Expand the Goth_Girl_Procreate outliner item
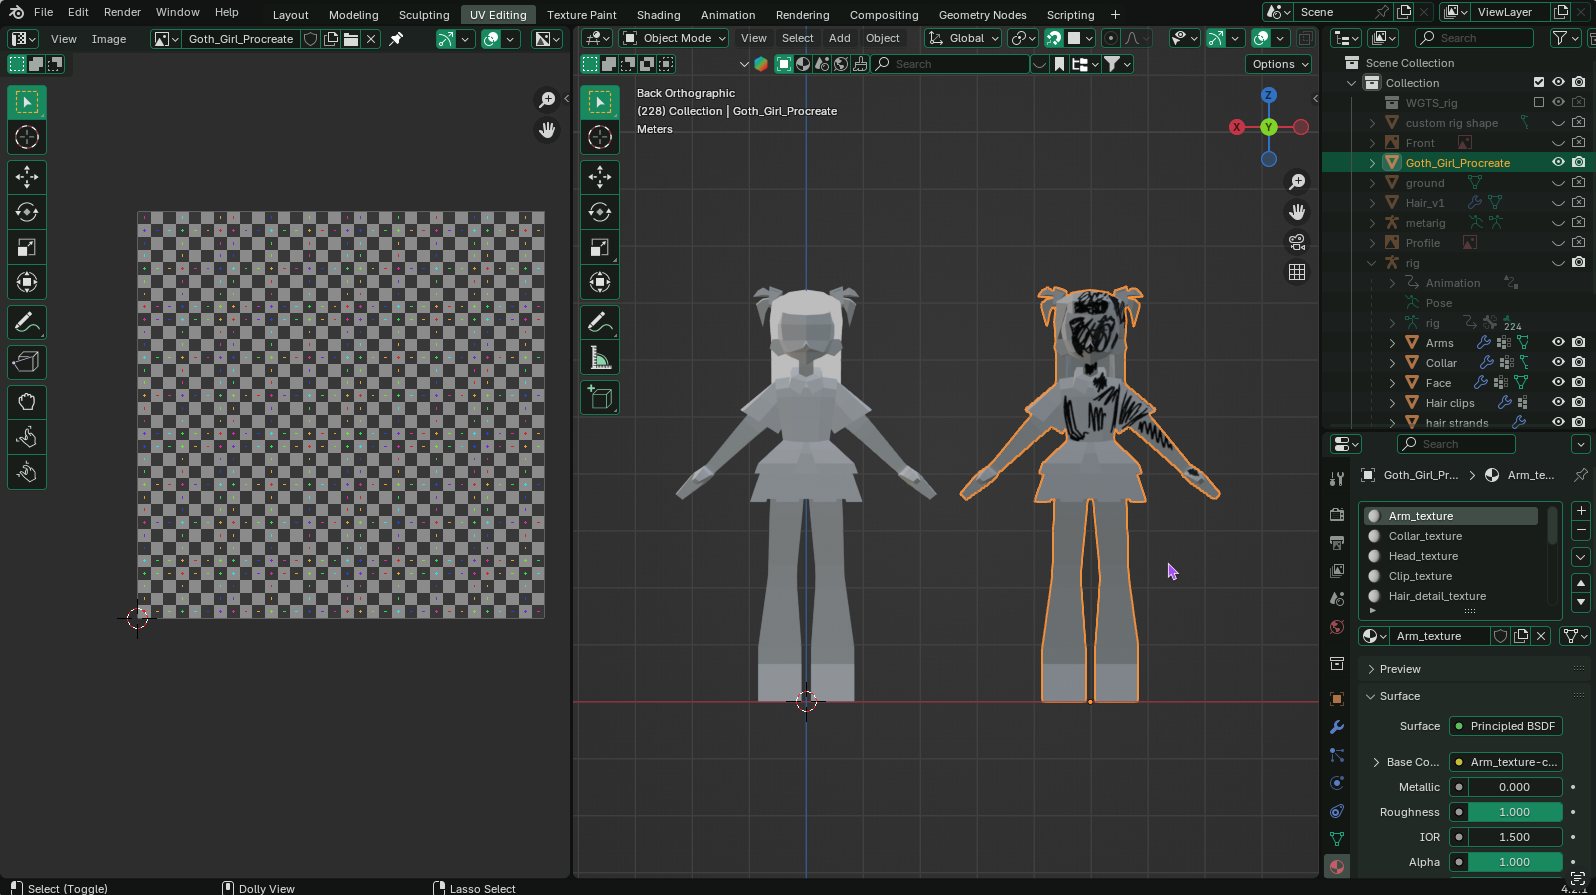Viewport: 1596px width, 895px height. point(1373,162)
